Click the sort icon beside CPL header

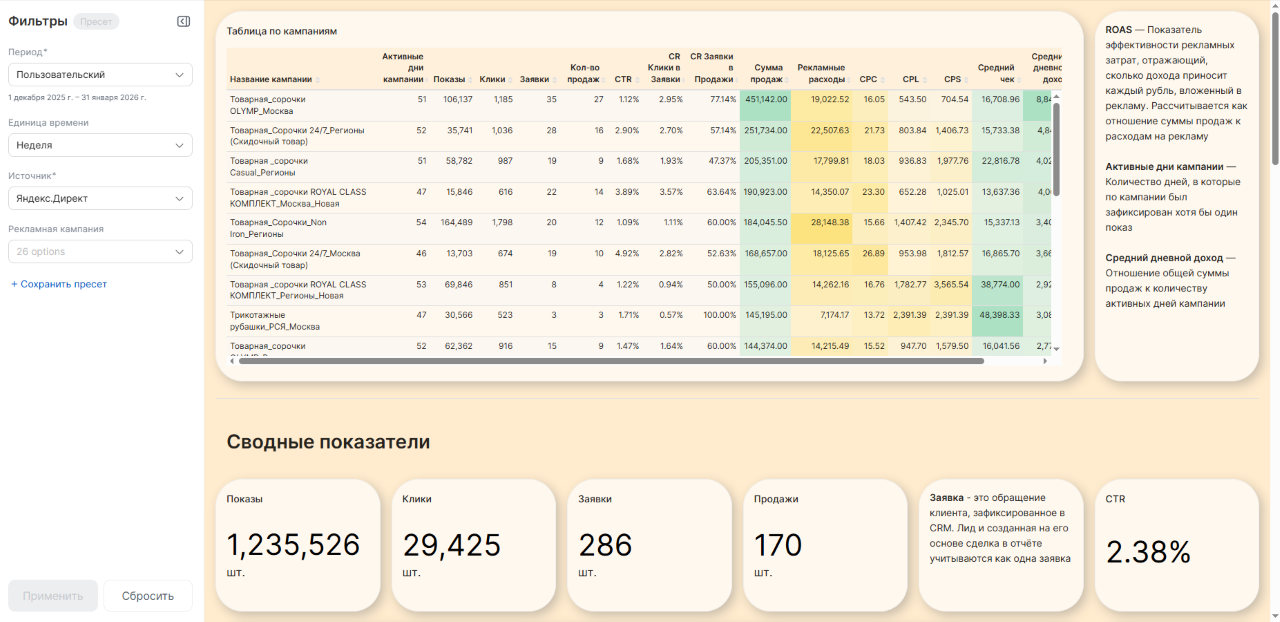[x=924, y=80]
